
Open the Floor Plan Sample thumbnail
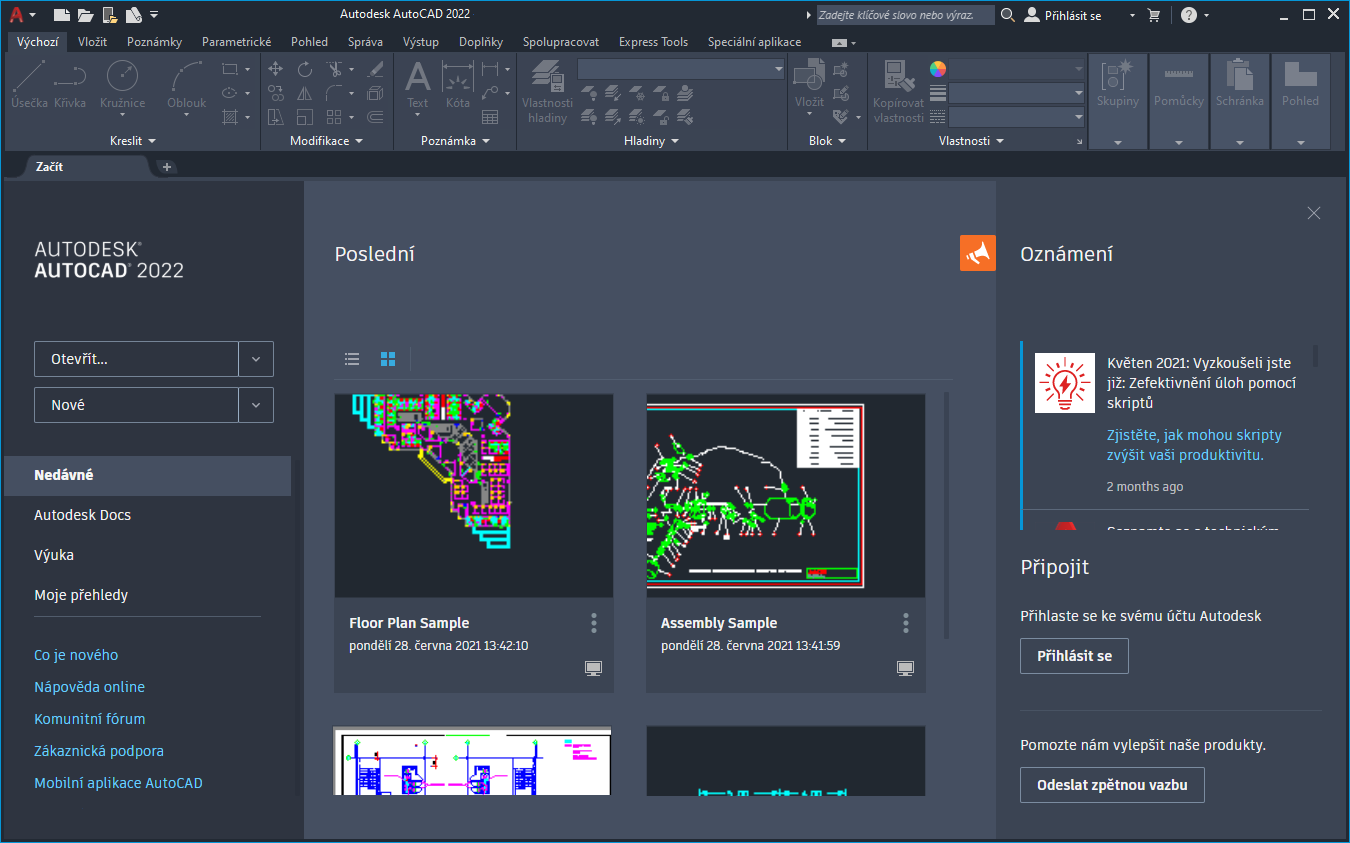coord(474,496)
